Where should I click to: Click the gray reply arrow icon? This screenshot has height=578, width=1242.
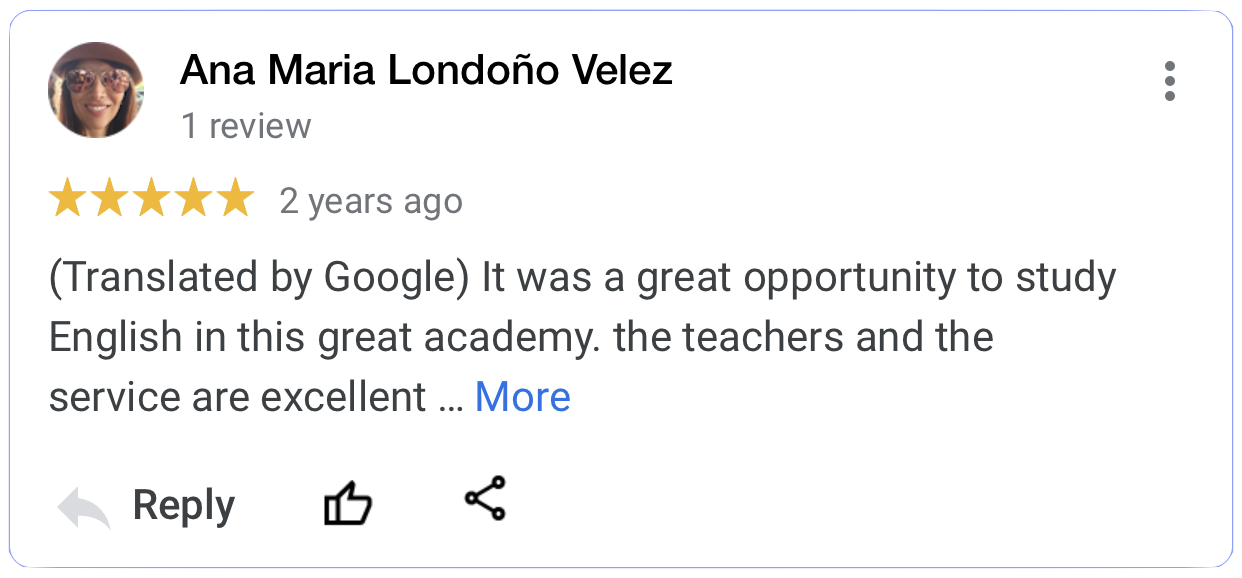(x=83, y=507)
